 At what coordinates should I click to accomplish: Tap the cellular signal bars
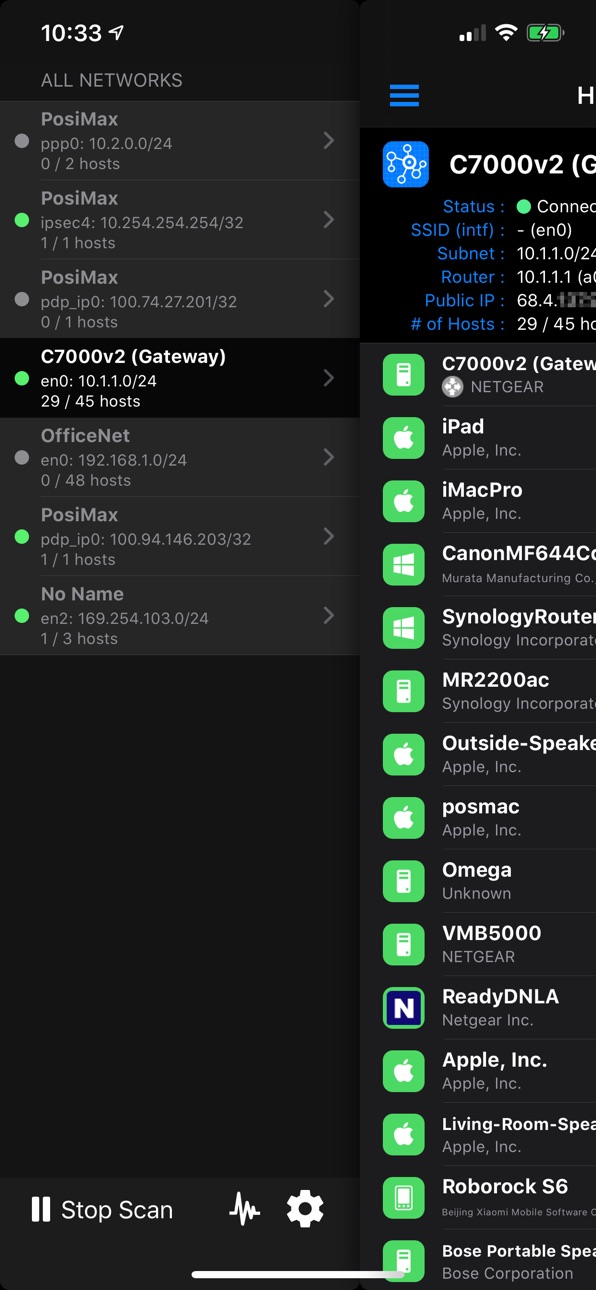coord(472,34)
